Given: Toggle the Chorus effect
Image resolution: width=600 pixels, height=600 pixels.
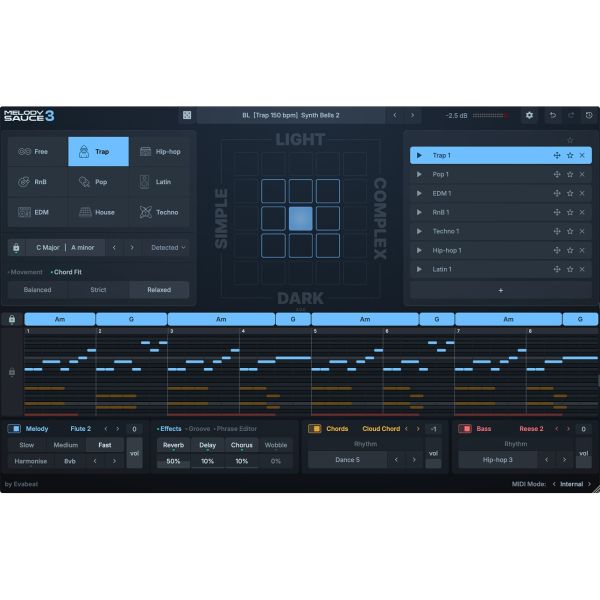Looking at the screenshot, I should coord(241,445).
